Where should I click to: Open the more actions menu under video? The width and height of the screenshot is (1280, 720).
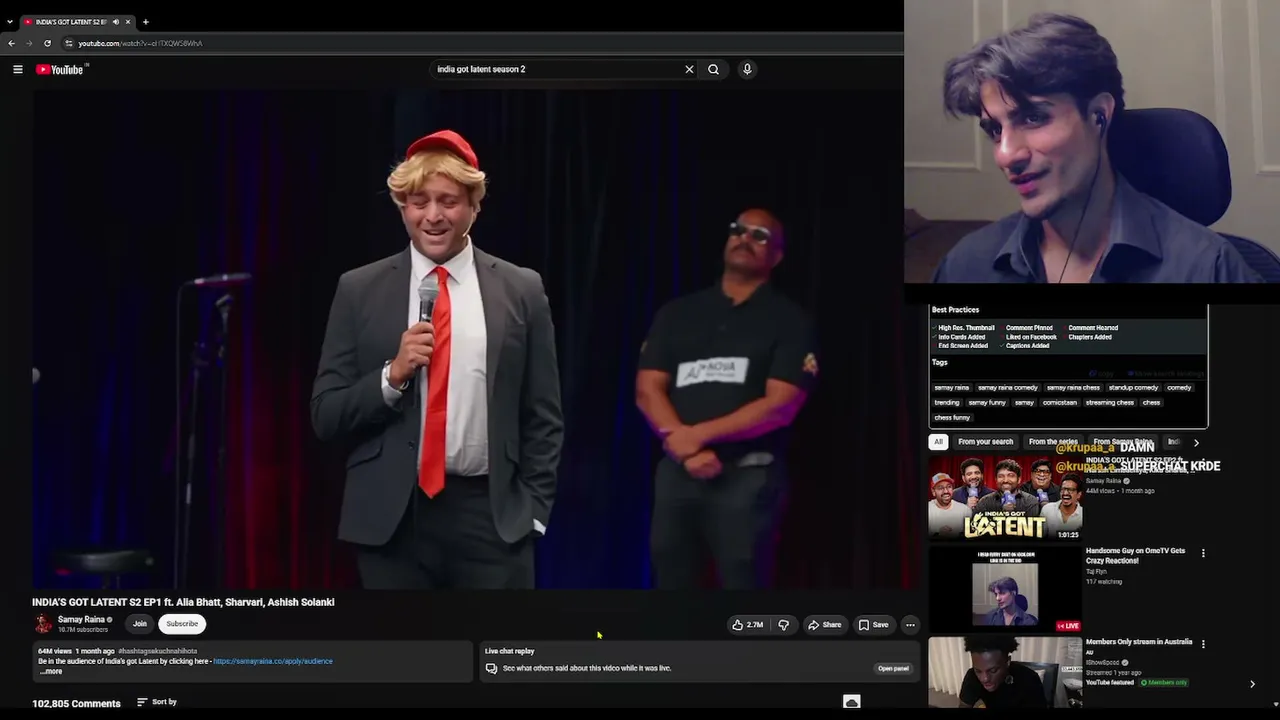[910, 625]
